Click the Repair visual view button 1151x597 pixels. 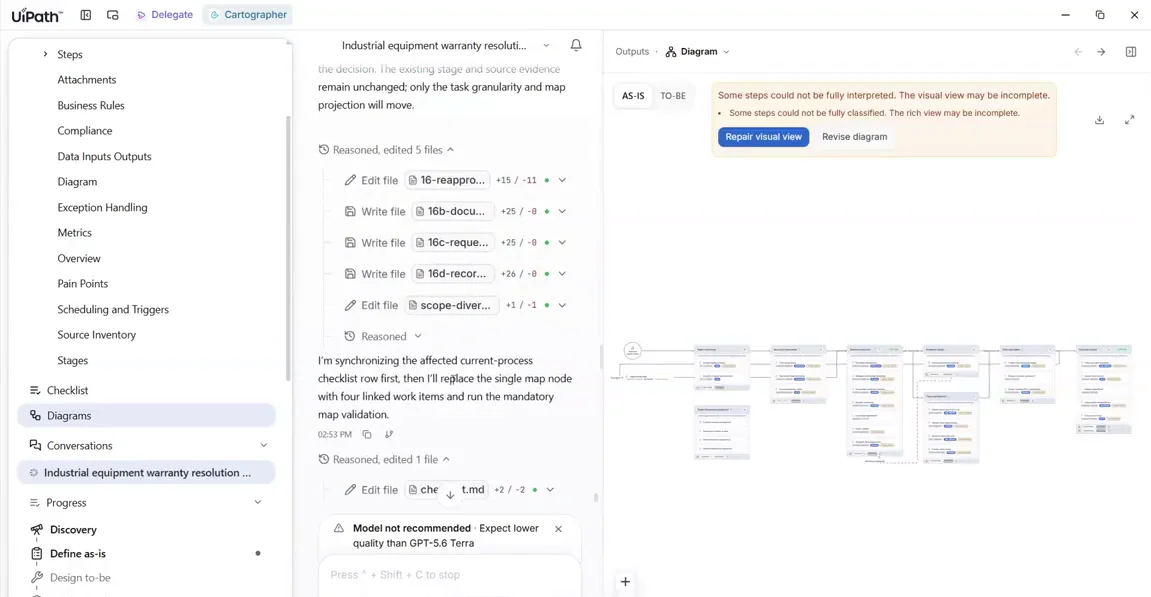click(763, 137)
